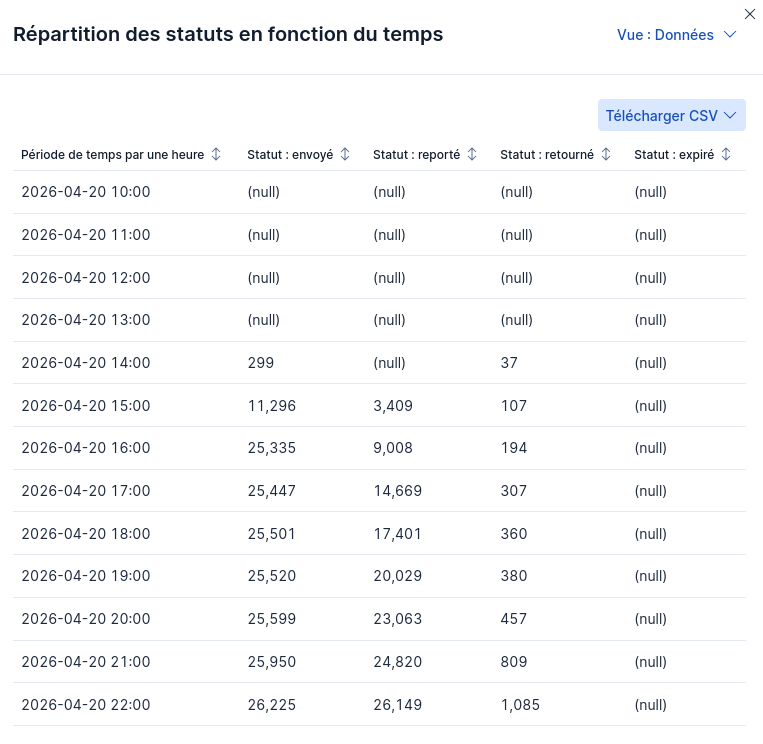The height and width of the screenshot is (744, 763).
Task: Close the dialog with the X icon
Action: click(x=750, y=15)
